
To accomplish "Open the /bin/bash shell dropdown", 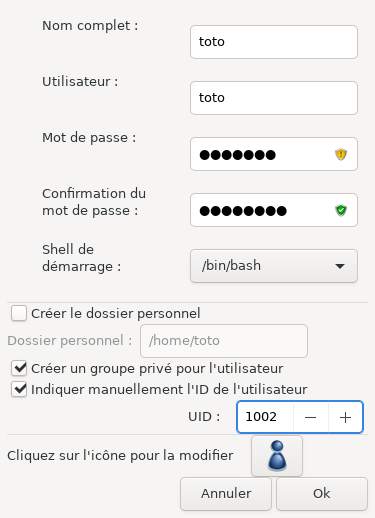I will (x=274, y=266).
